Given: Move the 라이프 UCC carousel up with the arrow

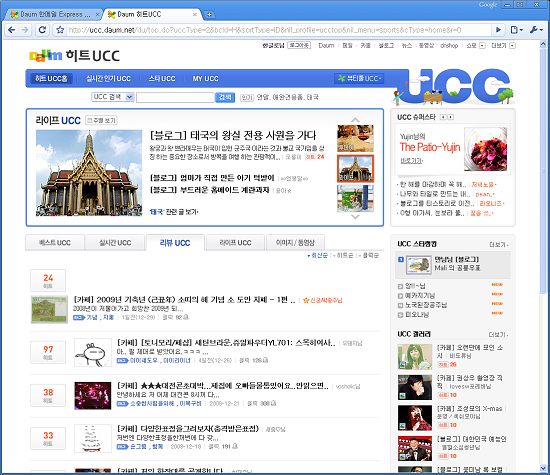Looking at the screenshot, I should (x=355, y=120).
